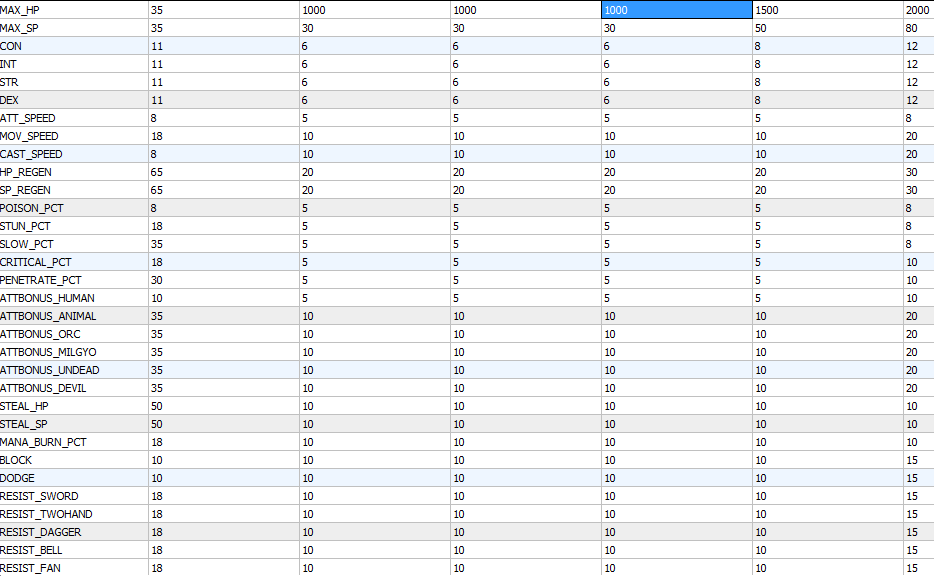Select the CRITICAL_PCT row label

click(x=36, y=262)
